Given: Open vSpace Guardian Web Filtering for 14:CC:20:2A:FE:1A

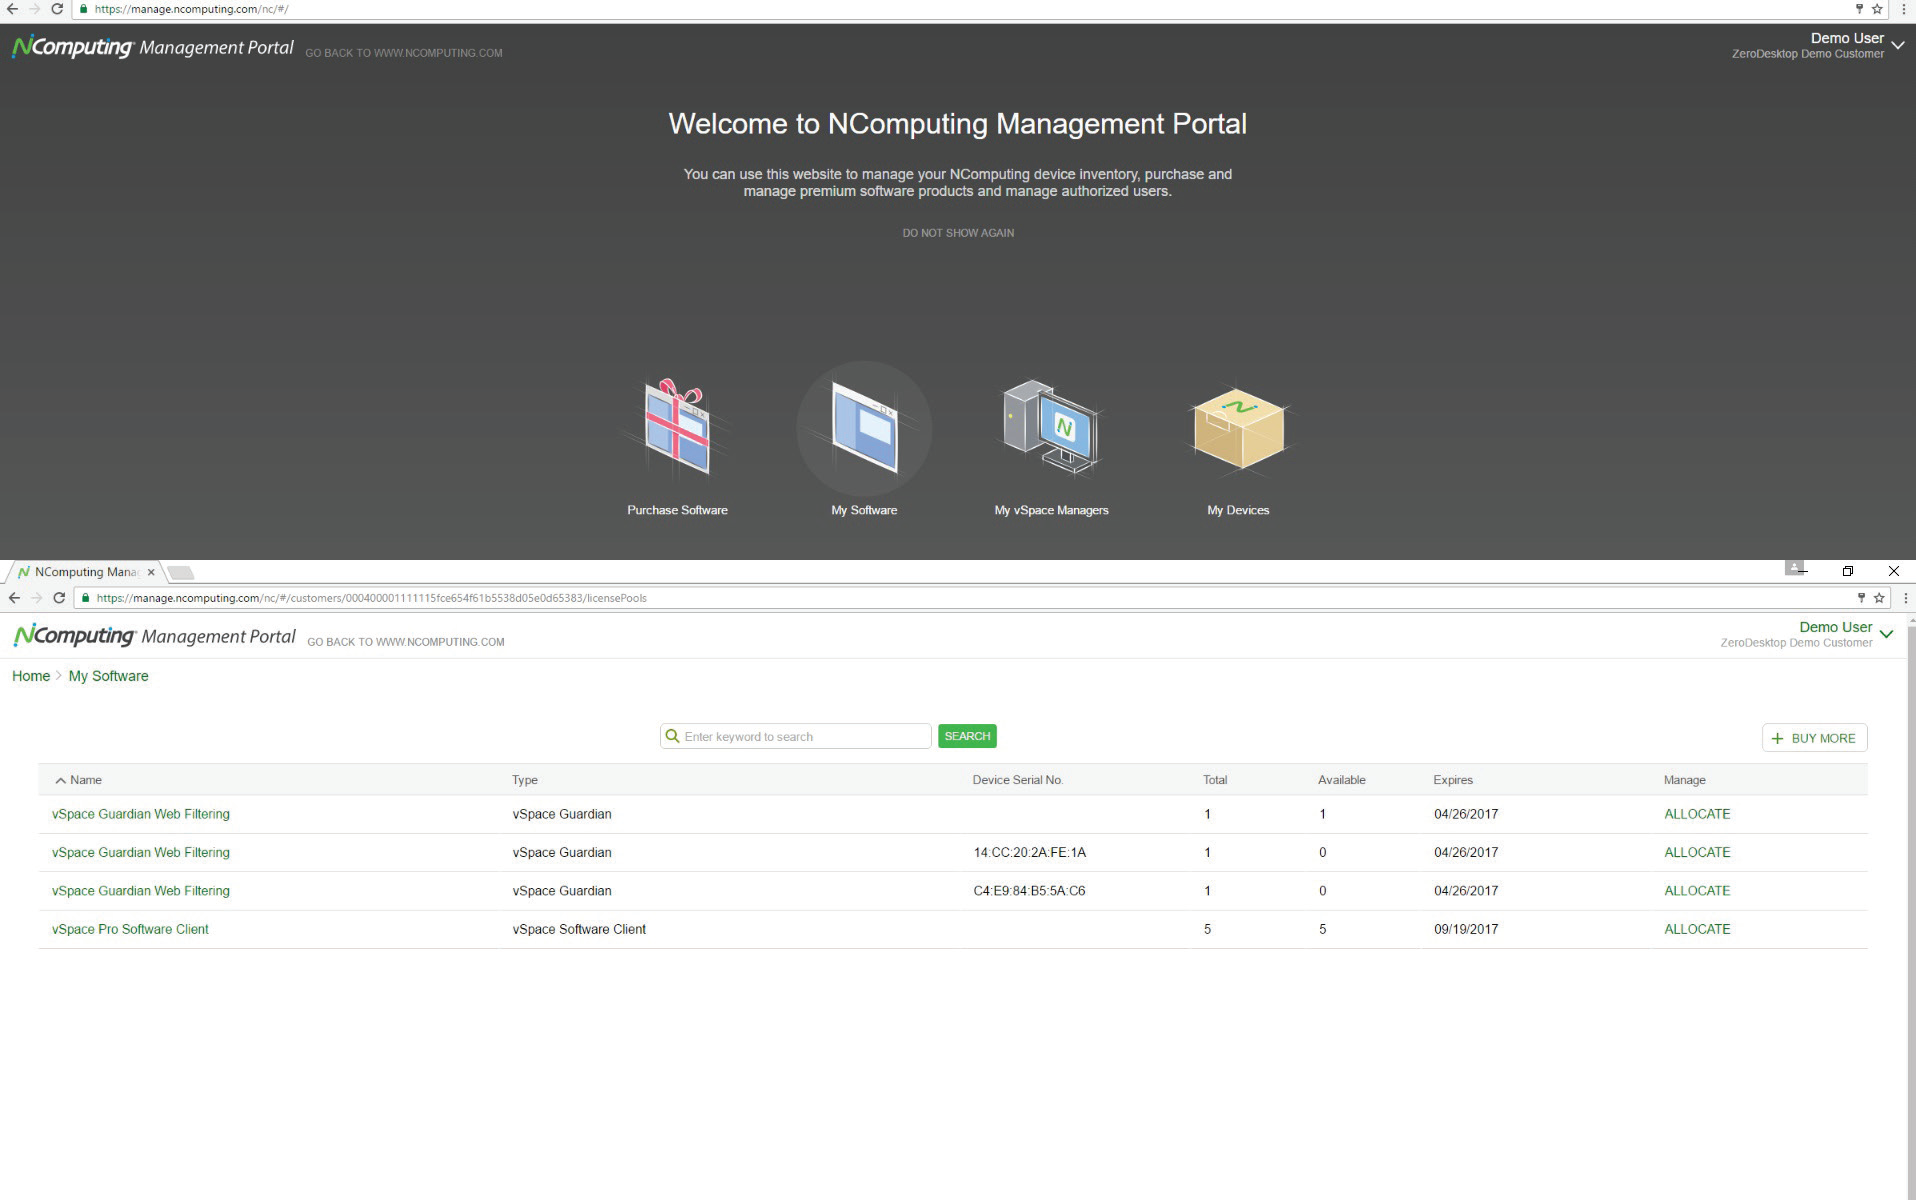Looking at the screenshot, I should pos(141,853).
